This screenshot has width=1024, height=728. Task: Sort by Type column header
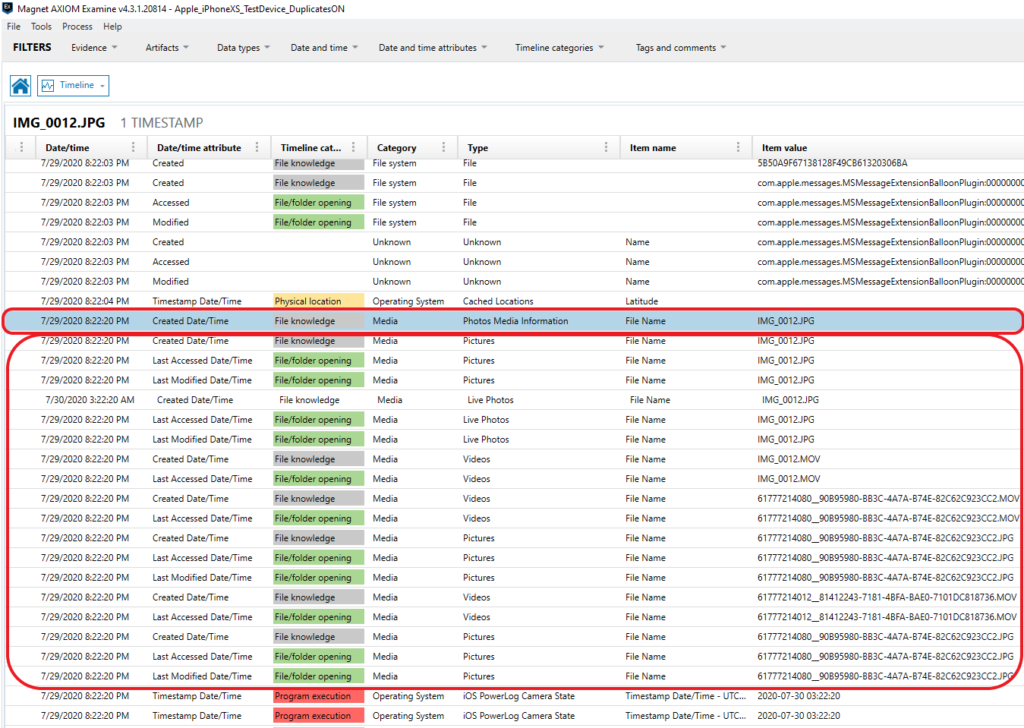[477, 148]
